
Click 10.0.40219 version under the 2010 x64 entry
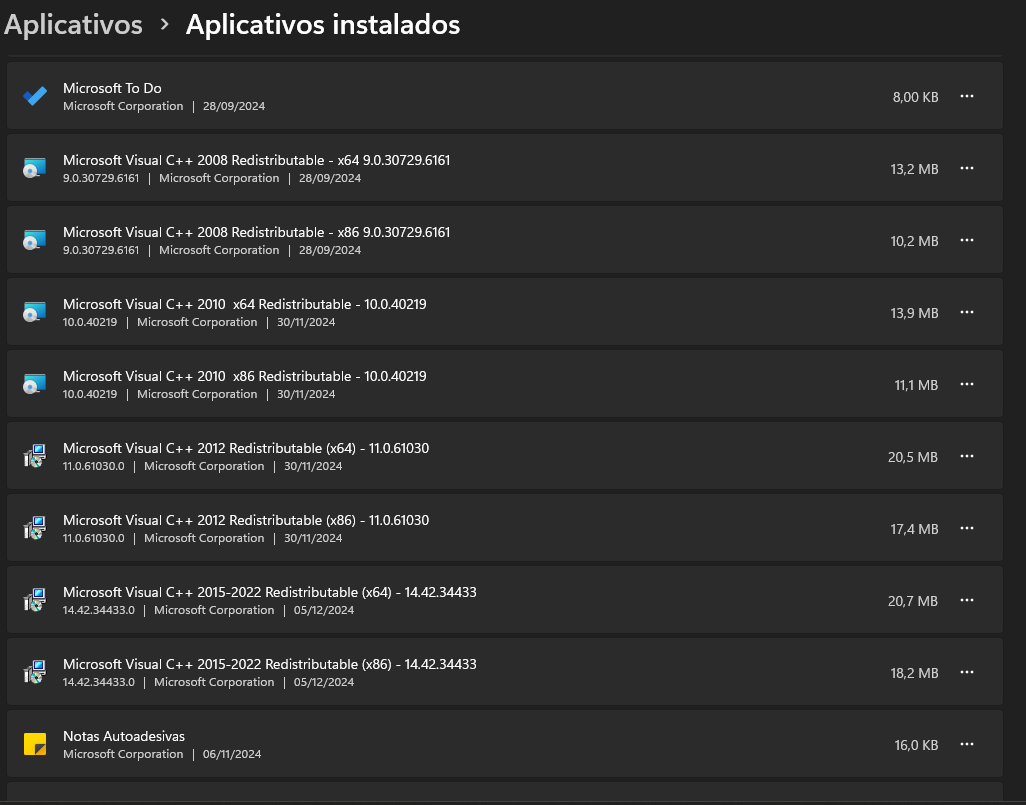tap(90, 322)
